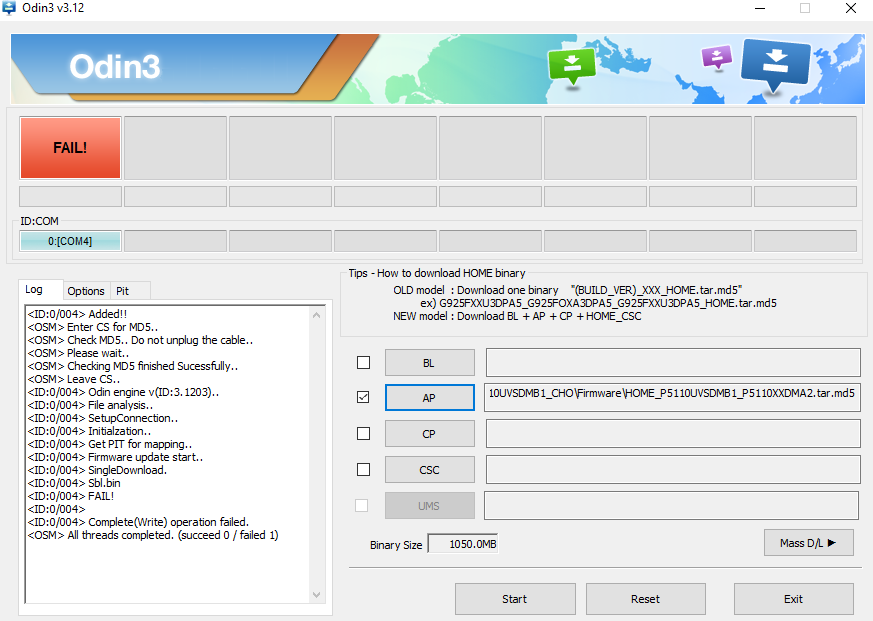873x621 pixels.
Task: Click the 'Complete(Write) operation failed.' log line
Action: click(138, 522)
